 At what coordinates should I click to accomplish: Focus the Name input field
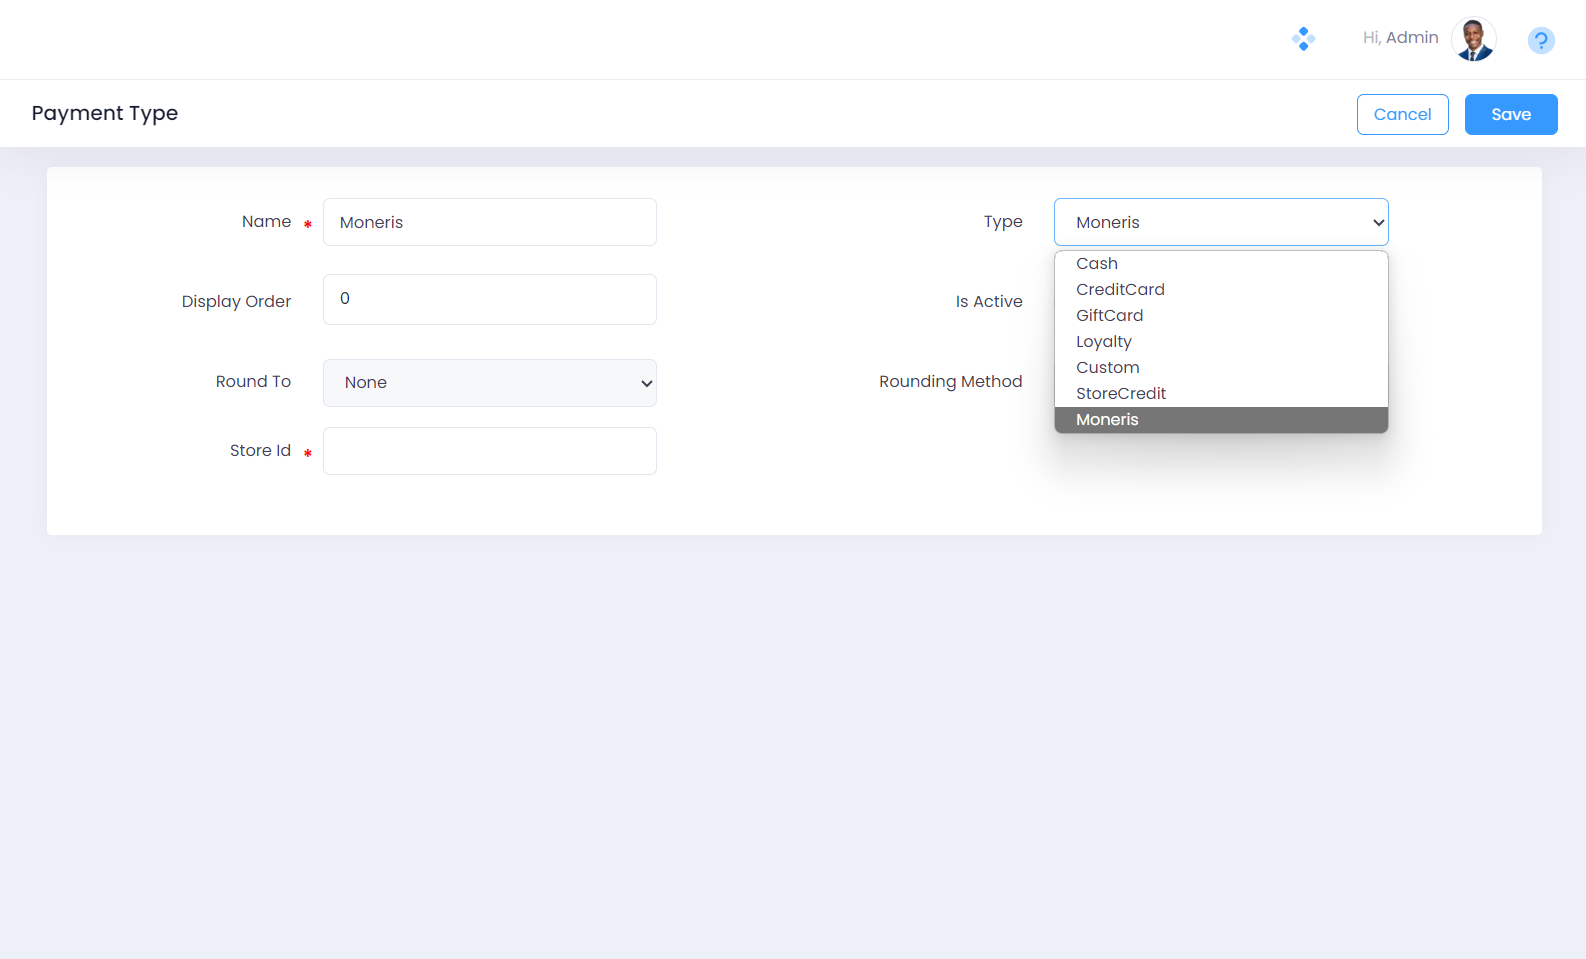click(489, 222)
